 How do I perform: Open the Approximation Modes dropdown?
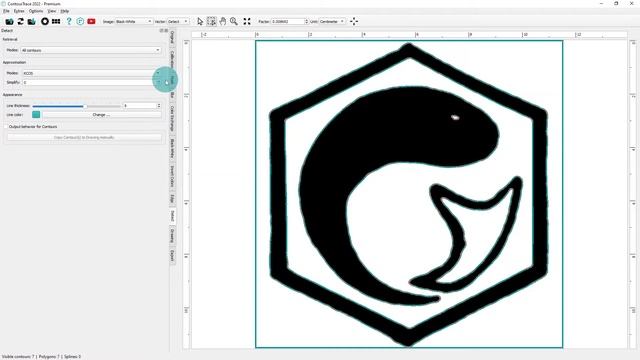91,73
